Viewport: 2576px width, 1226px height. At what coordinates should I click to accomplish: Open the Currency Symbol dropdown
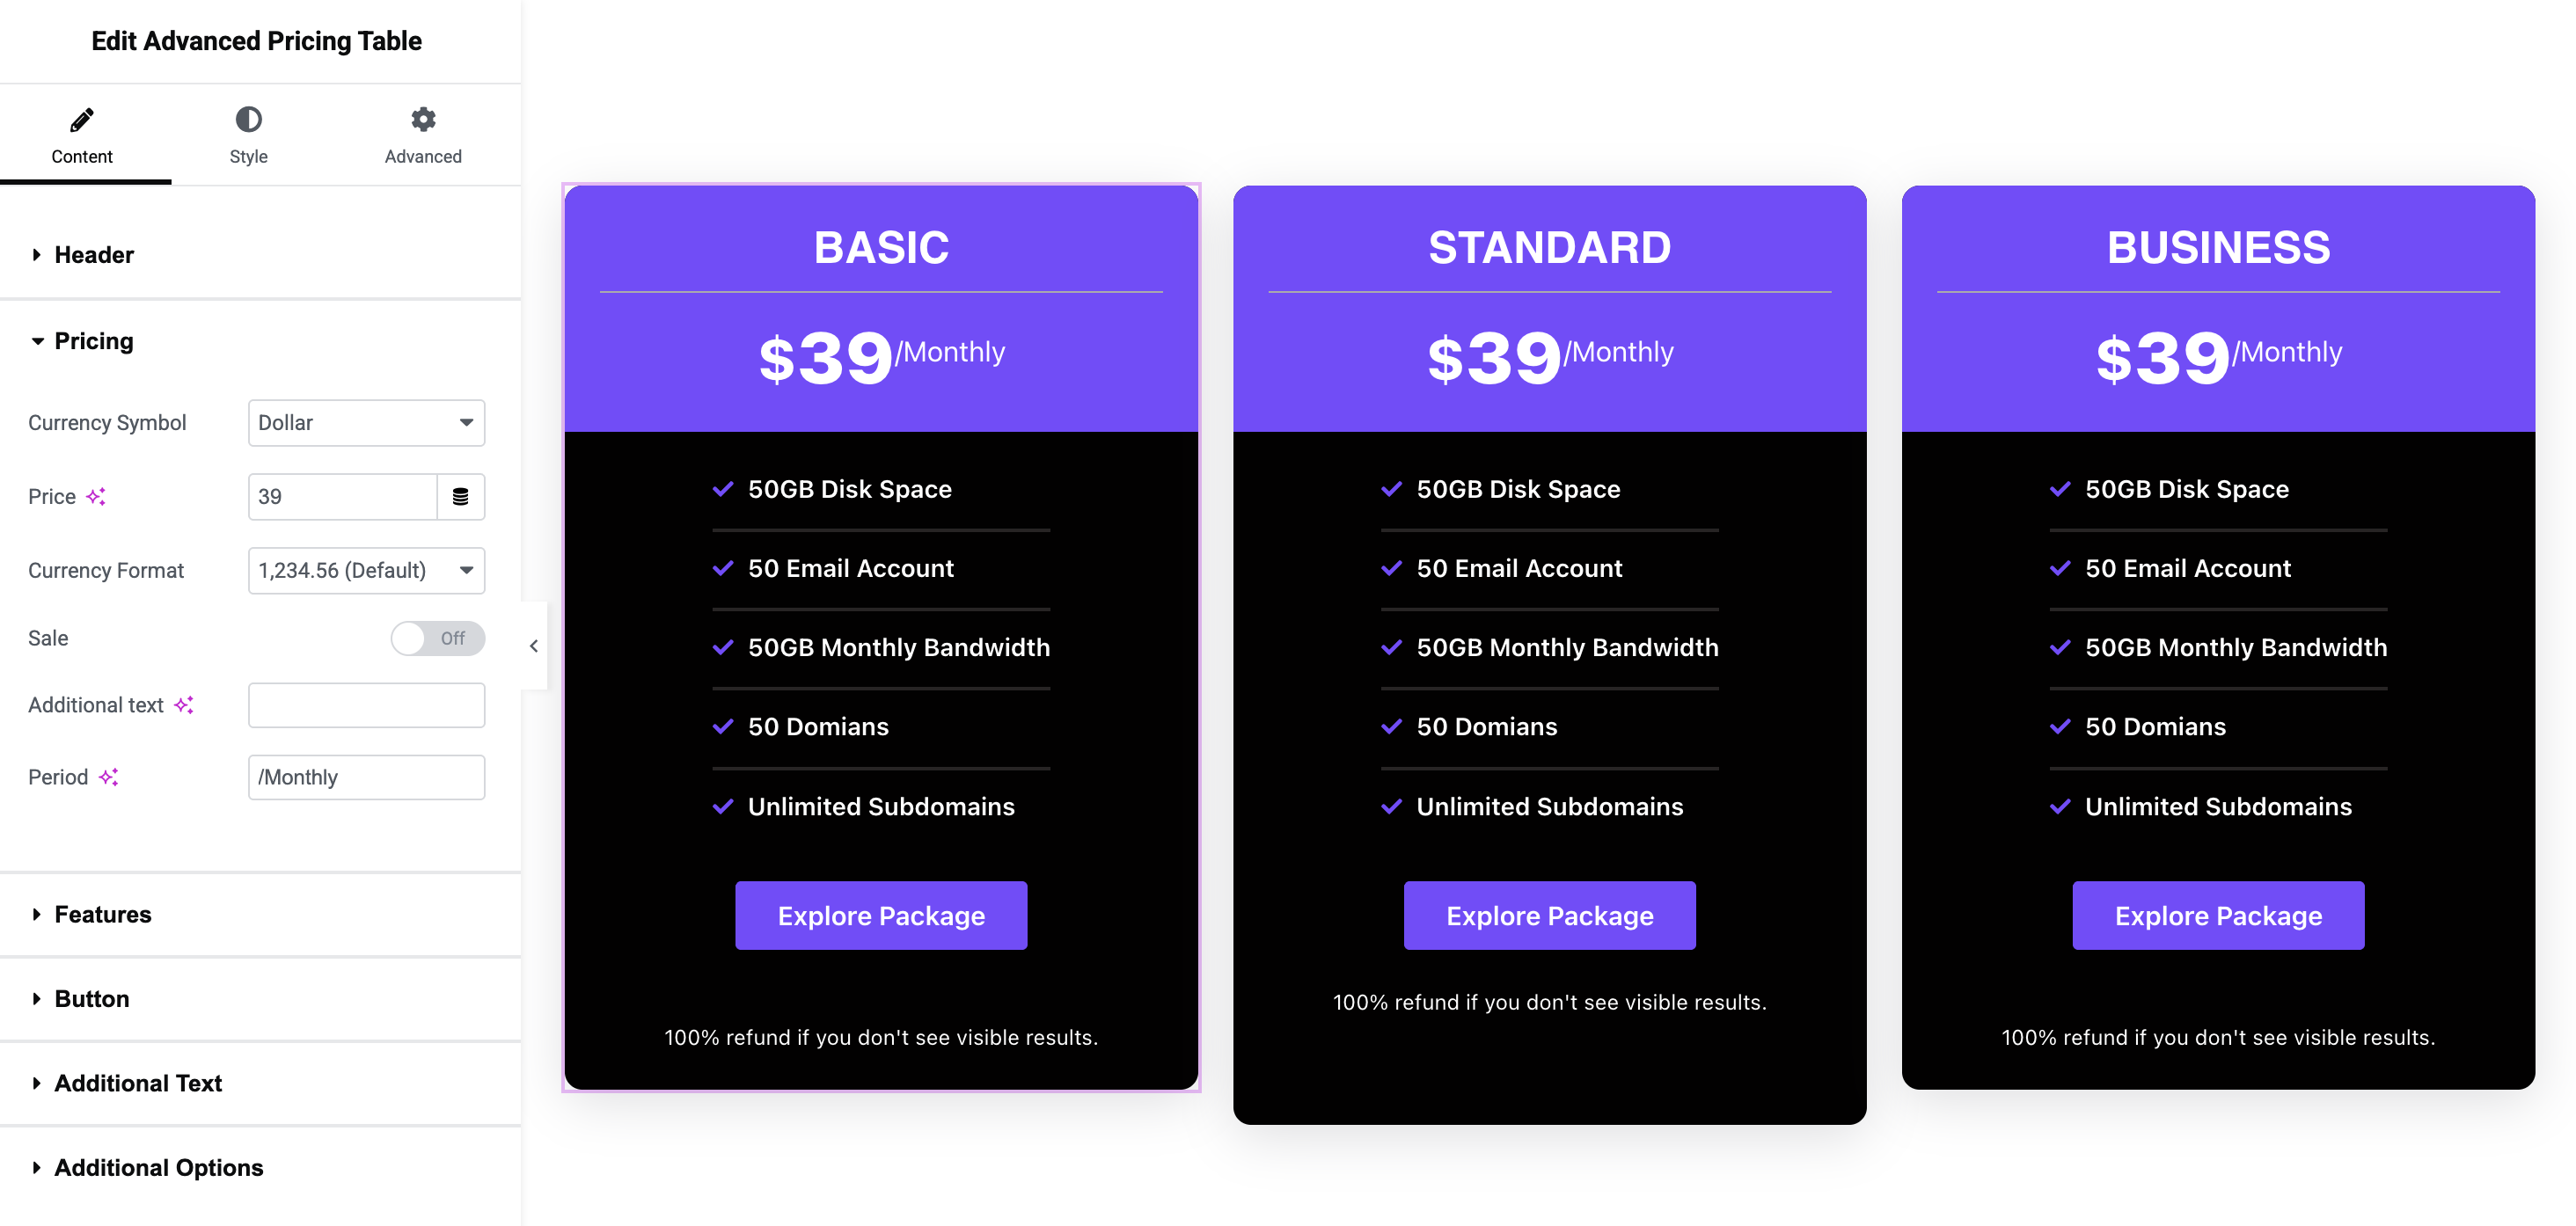[x=366, y=423]
